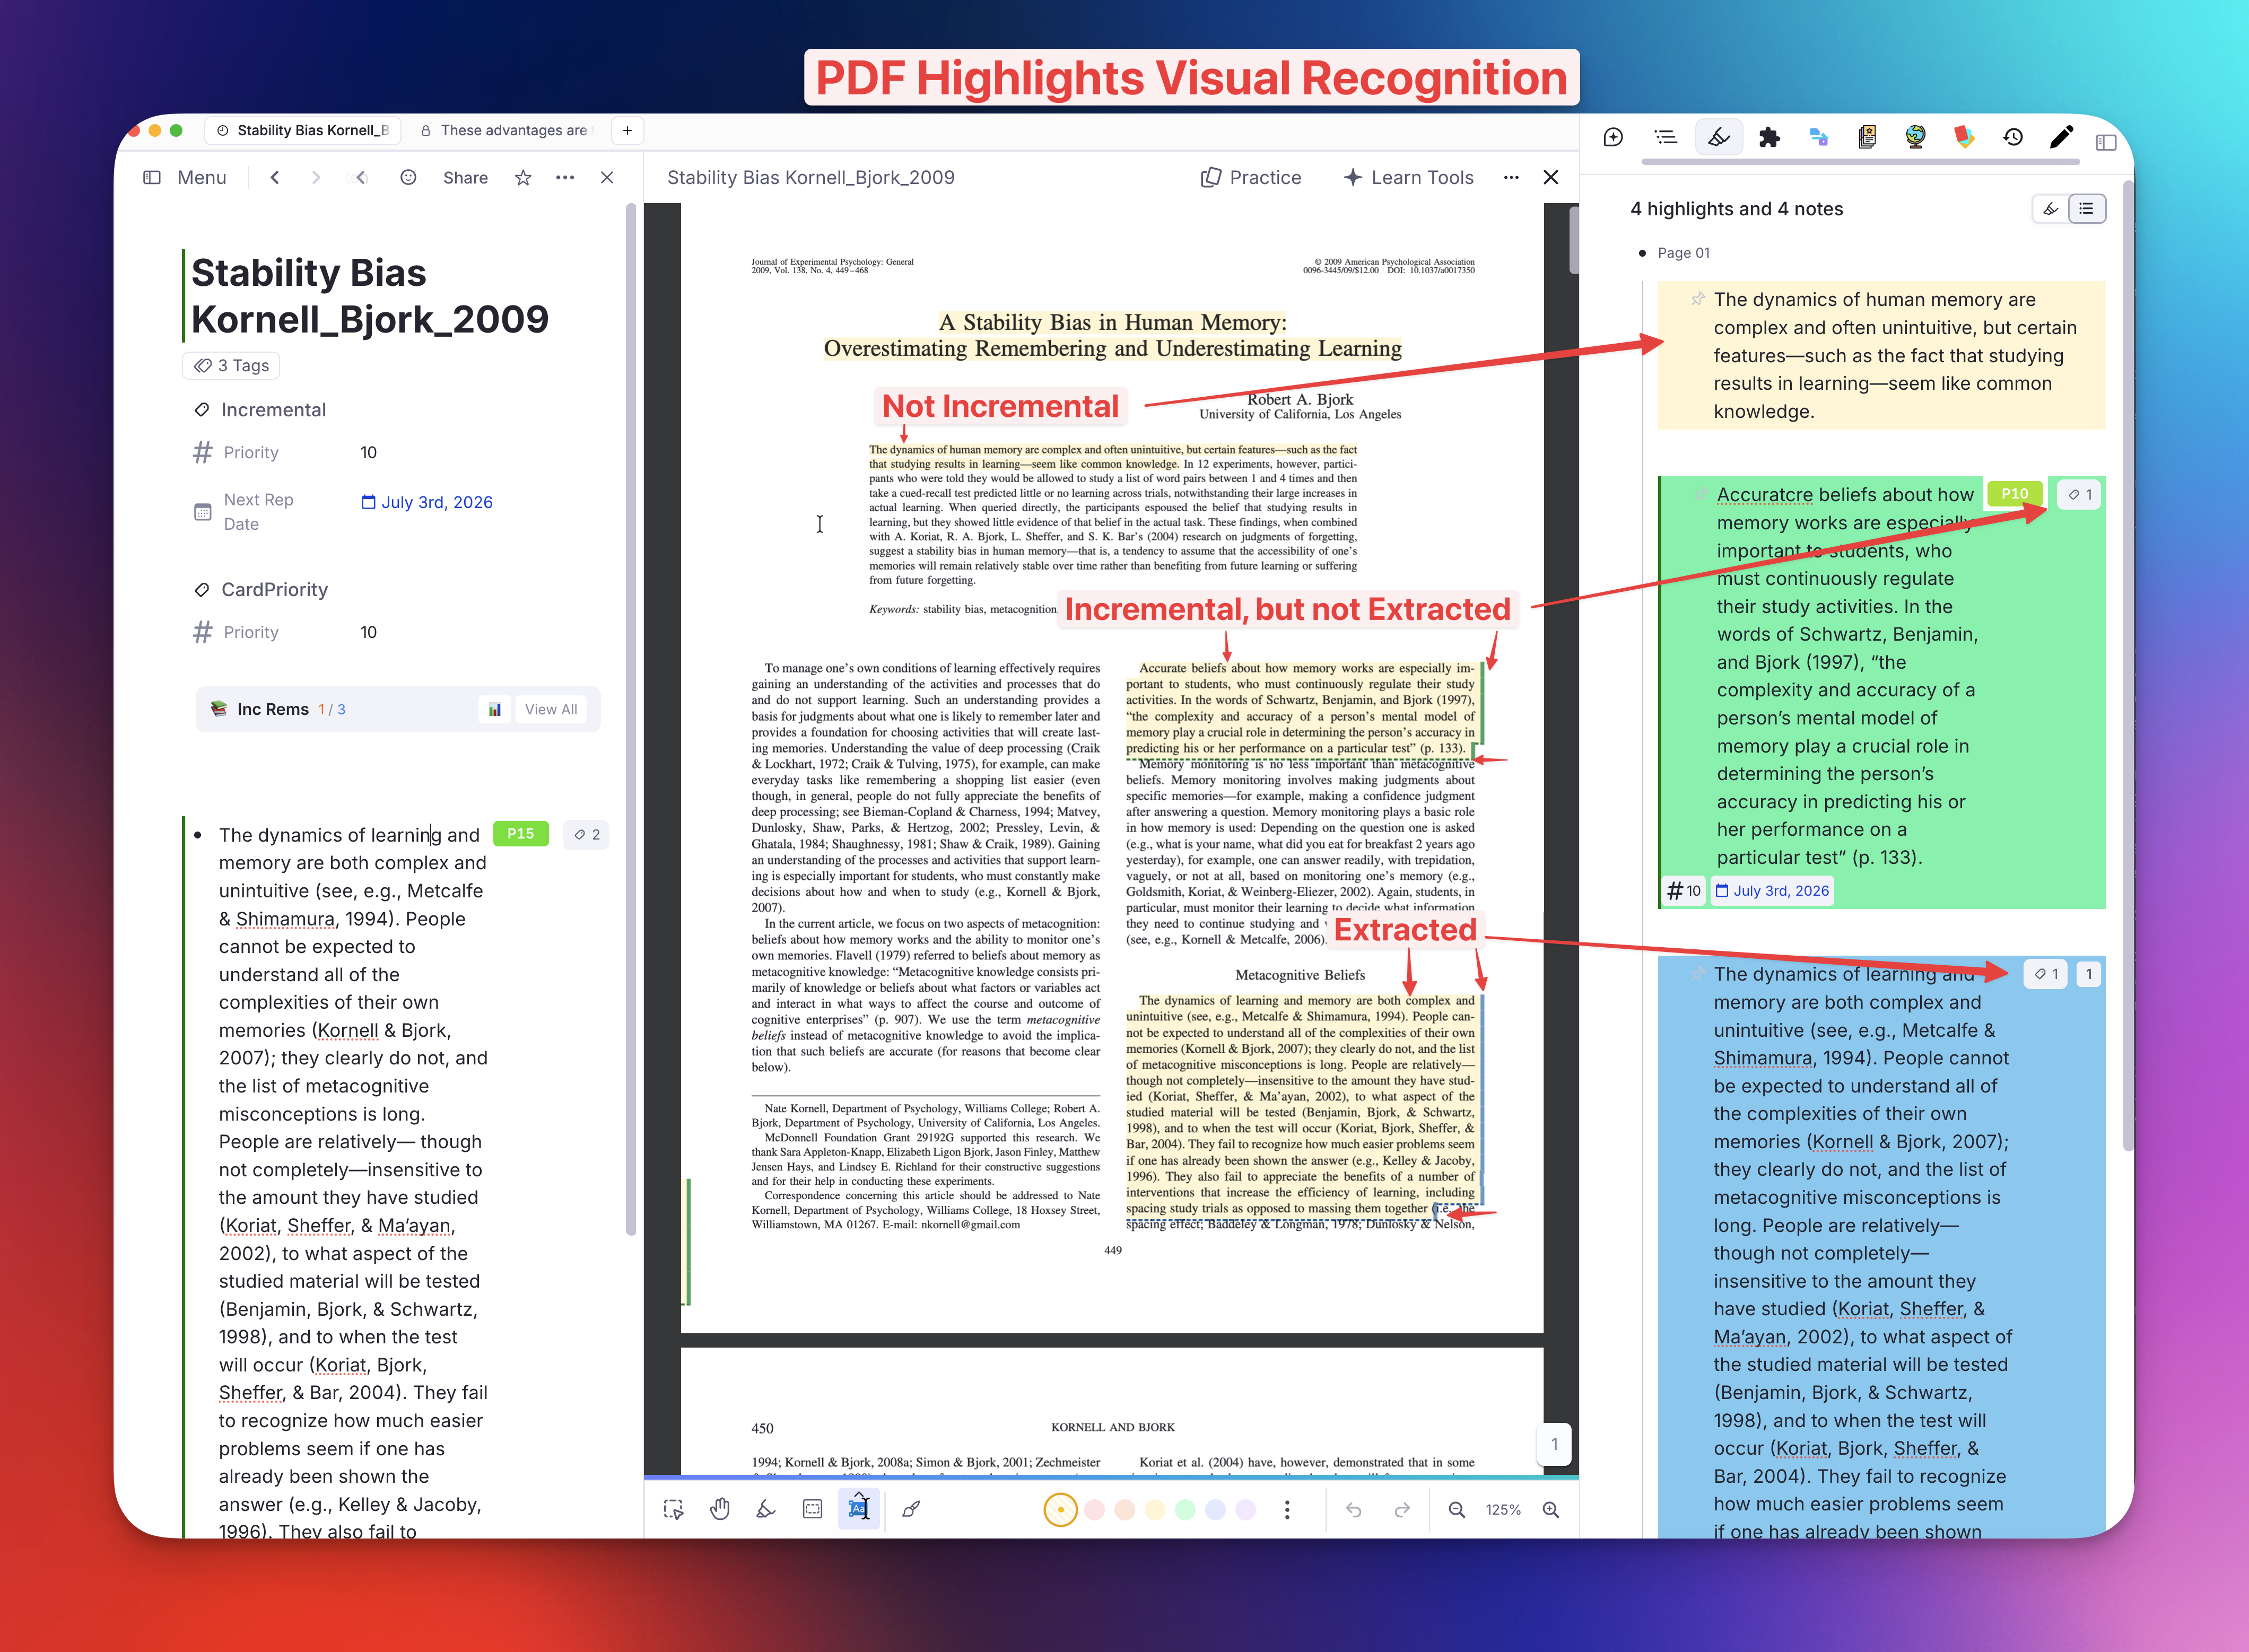Viewport: 2249px width, 1652px height.
Task: Pick the pink highlight color swatch
Action: (1094, 1509)
